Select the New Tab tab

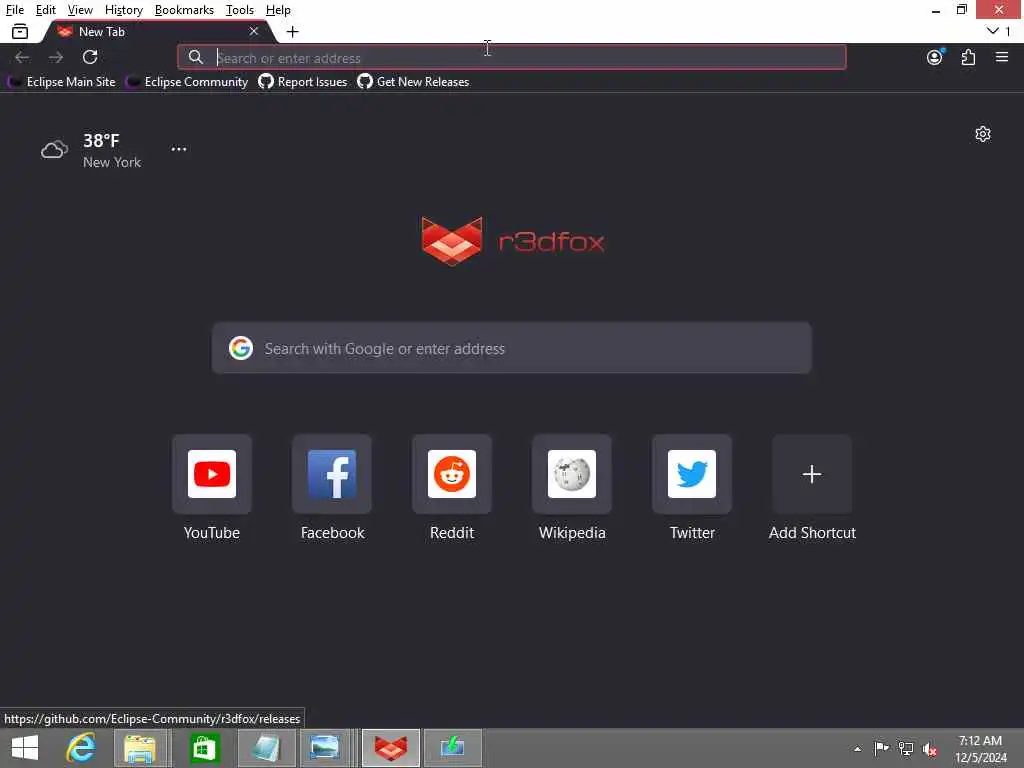click(x=157, y=31)
